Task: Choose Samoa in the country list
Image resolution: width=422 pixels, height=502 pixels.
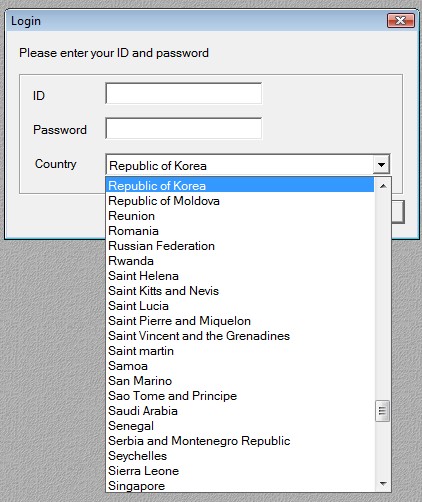Action: (x=240, y=366)
